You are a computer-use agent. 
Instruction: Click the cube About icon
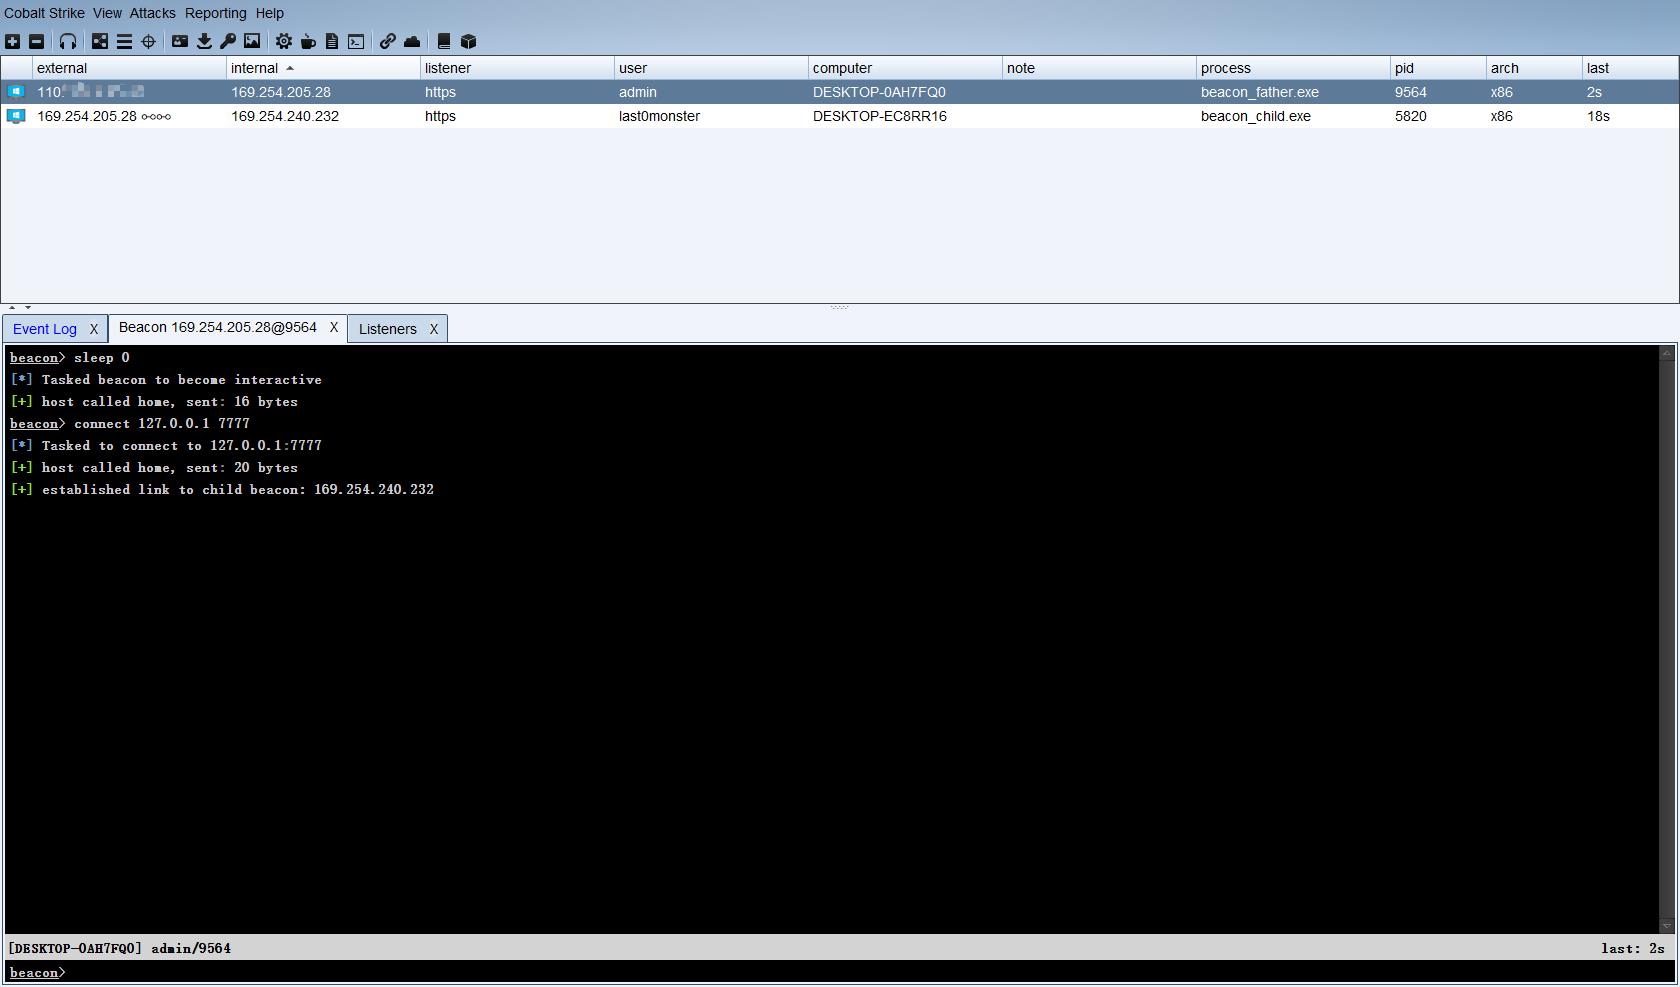(468, 41)
